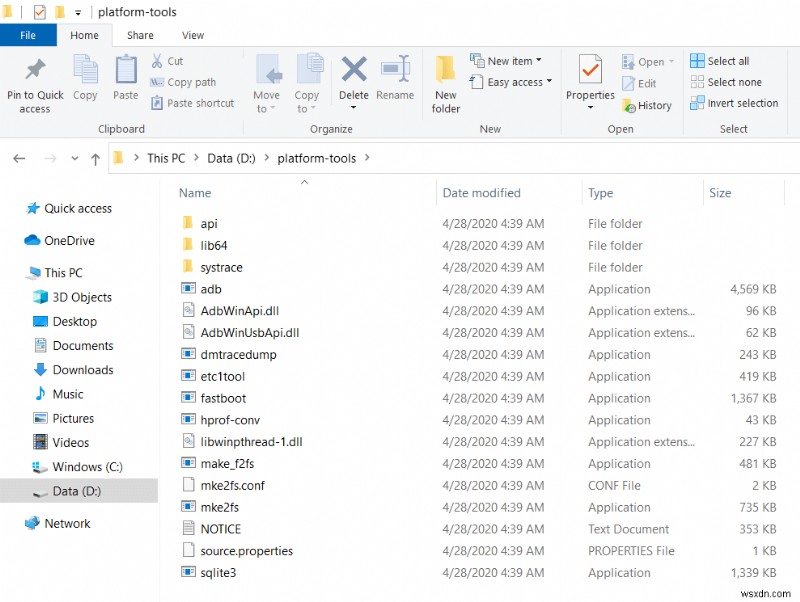This screenshot has width=800, height=602.
Task: Click Select none
Action: (x=726, y=82)
